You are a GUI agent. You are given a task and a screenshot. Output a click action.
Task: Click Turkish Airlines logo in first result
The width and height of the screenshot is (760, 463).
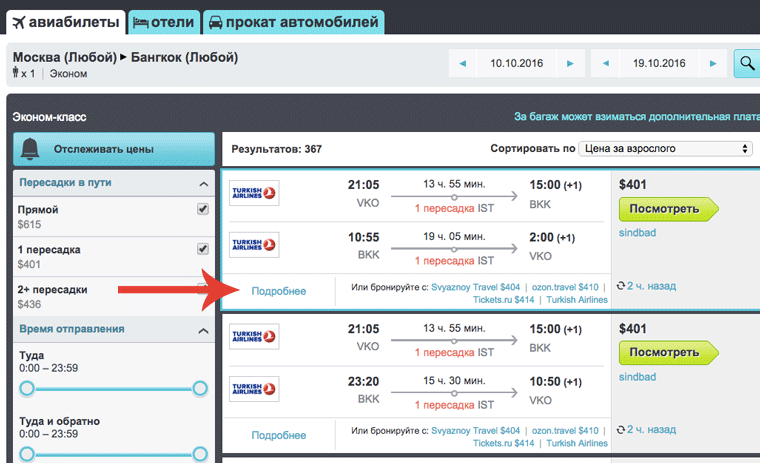click(254, 192)
